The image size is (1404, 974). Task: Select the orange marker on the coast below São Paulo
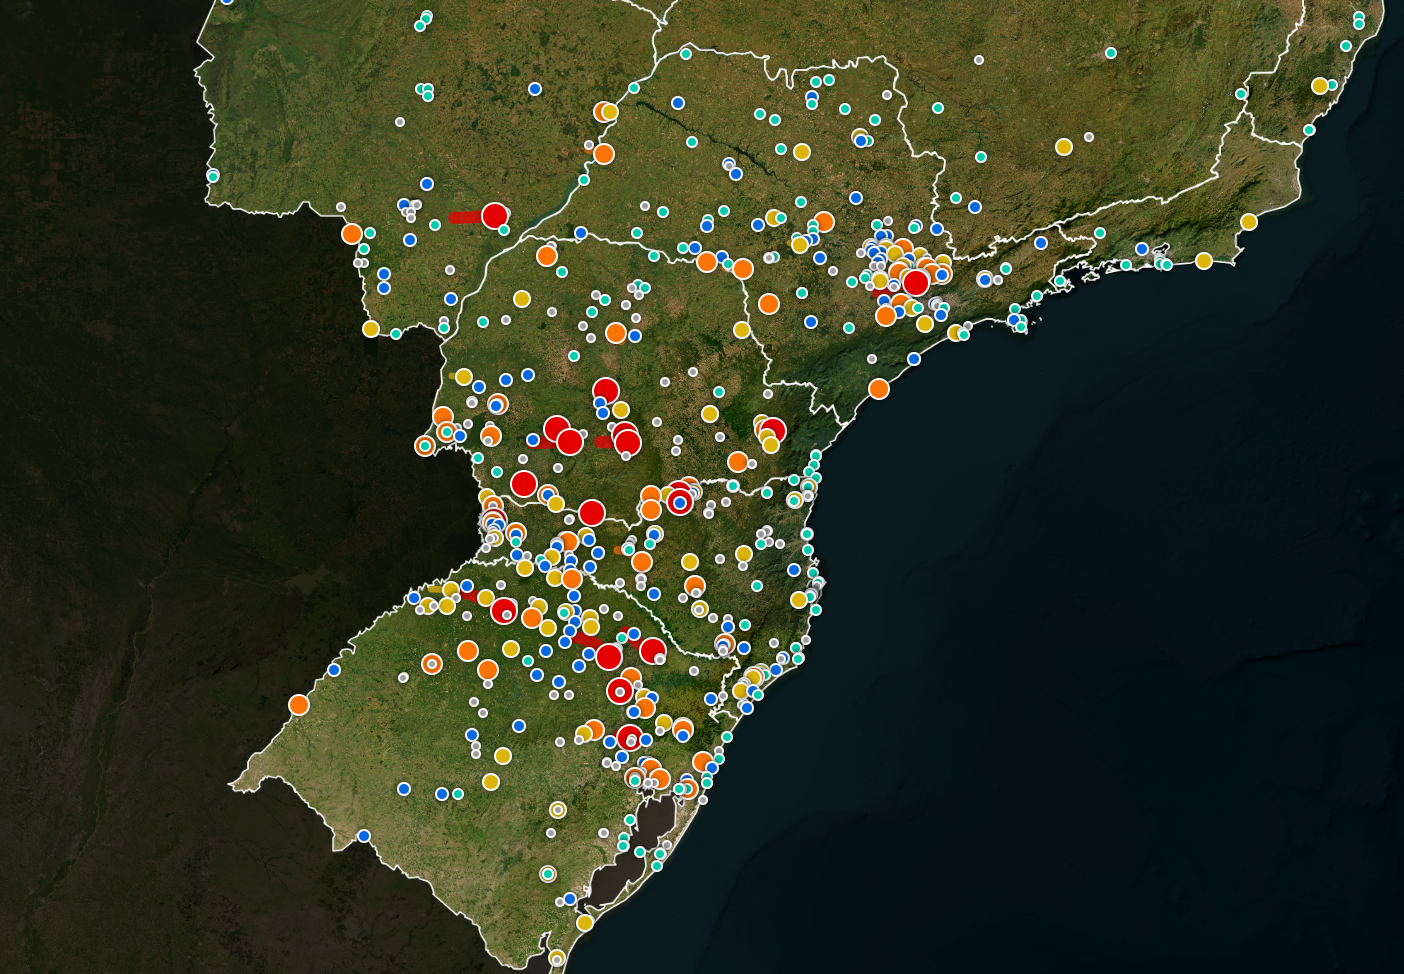(x=879, y=388)
